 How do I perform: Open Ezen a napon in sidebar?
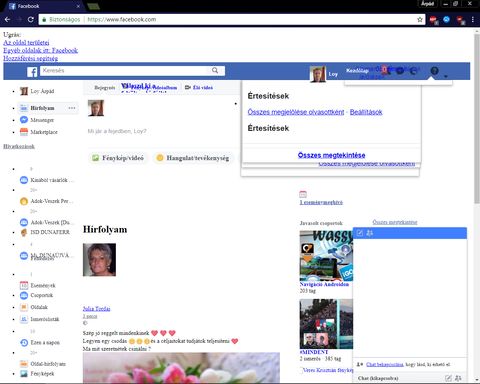click(x=40, y=342)
